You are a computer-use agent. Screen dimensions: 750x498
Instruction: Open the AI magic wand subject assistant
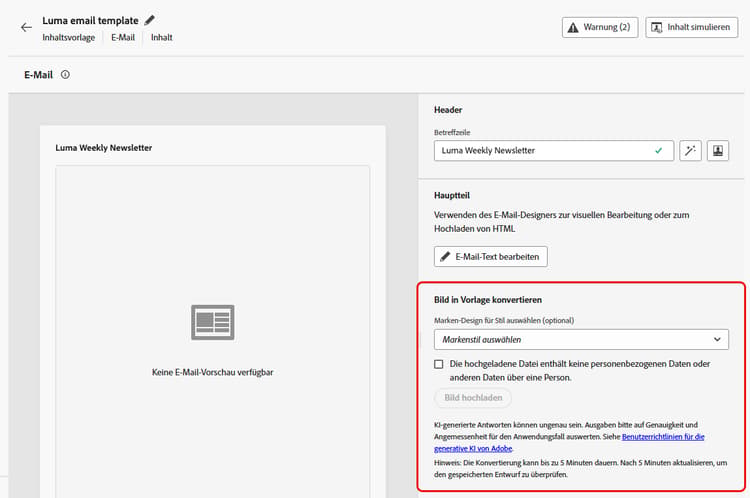click(x=690, y=151)
